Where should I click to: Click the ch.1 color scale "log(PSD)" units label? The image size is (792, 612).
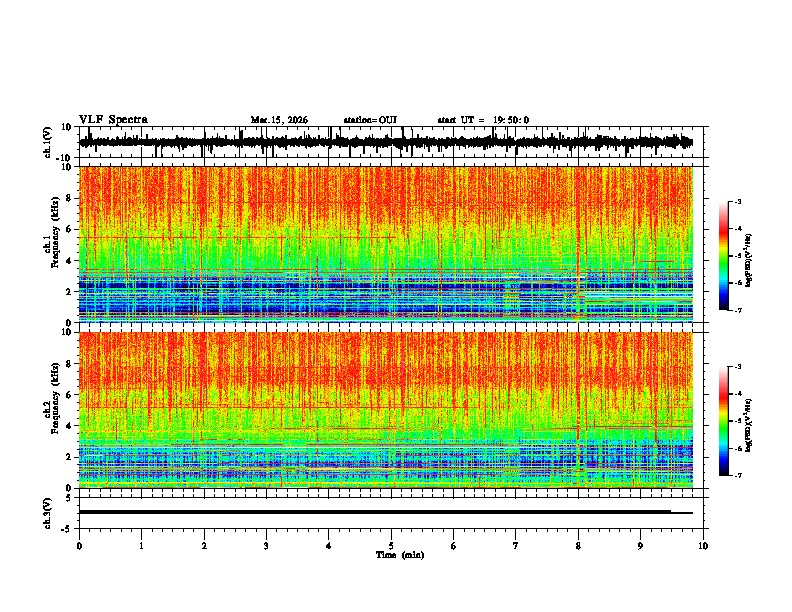pyautogui.click(x=748, y=260)
